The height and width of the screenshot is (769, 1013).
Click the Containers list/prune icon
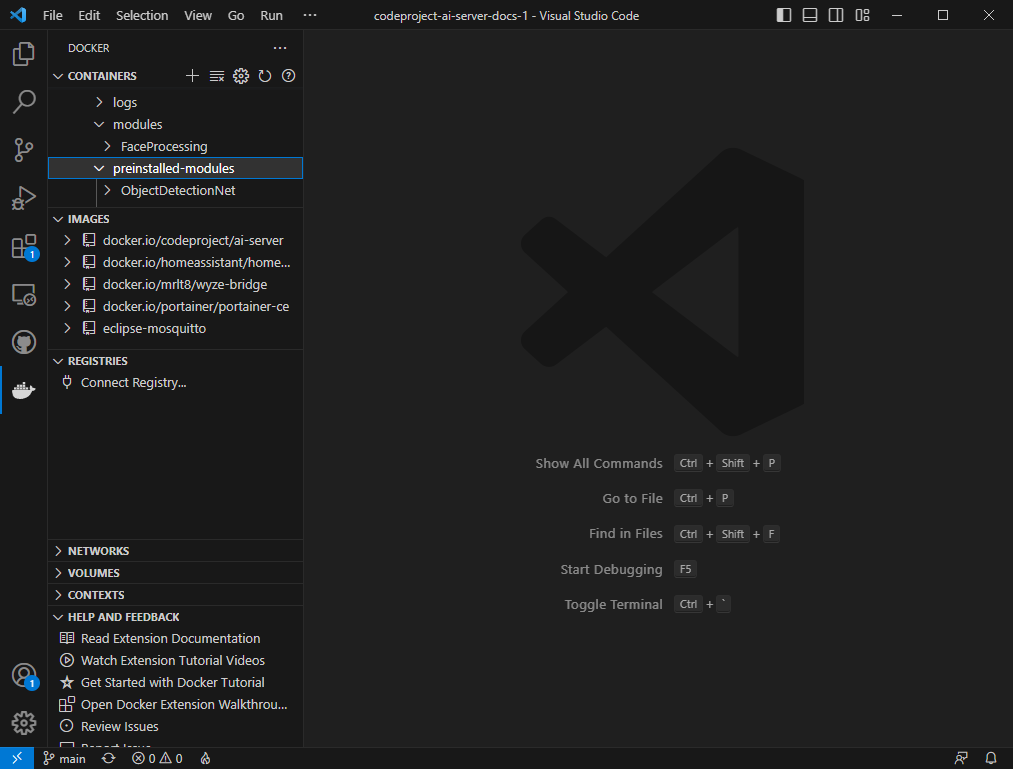click(216, 76)
